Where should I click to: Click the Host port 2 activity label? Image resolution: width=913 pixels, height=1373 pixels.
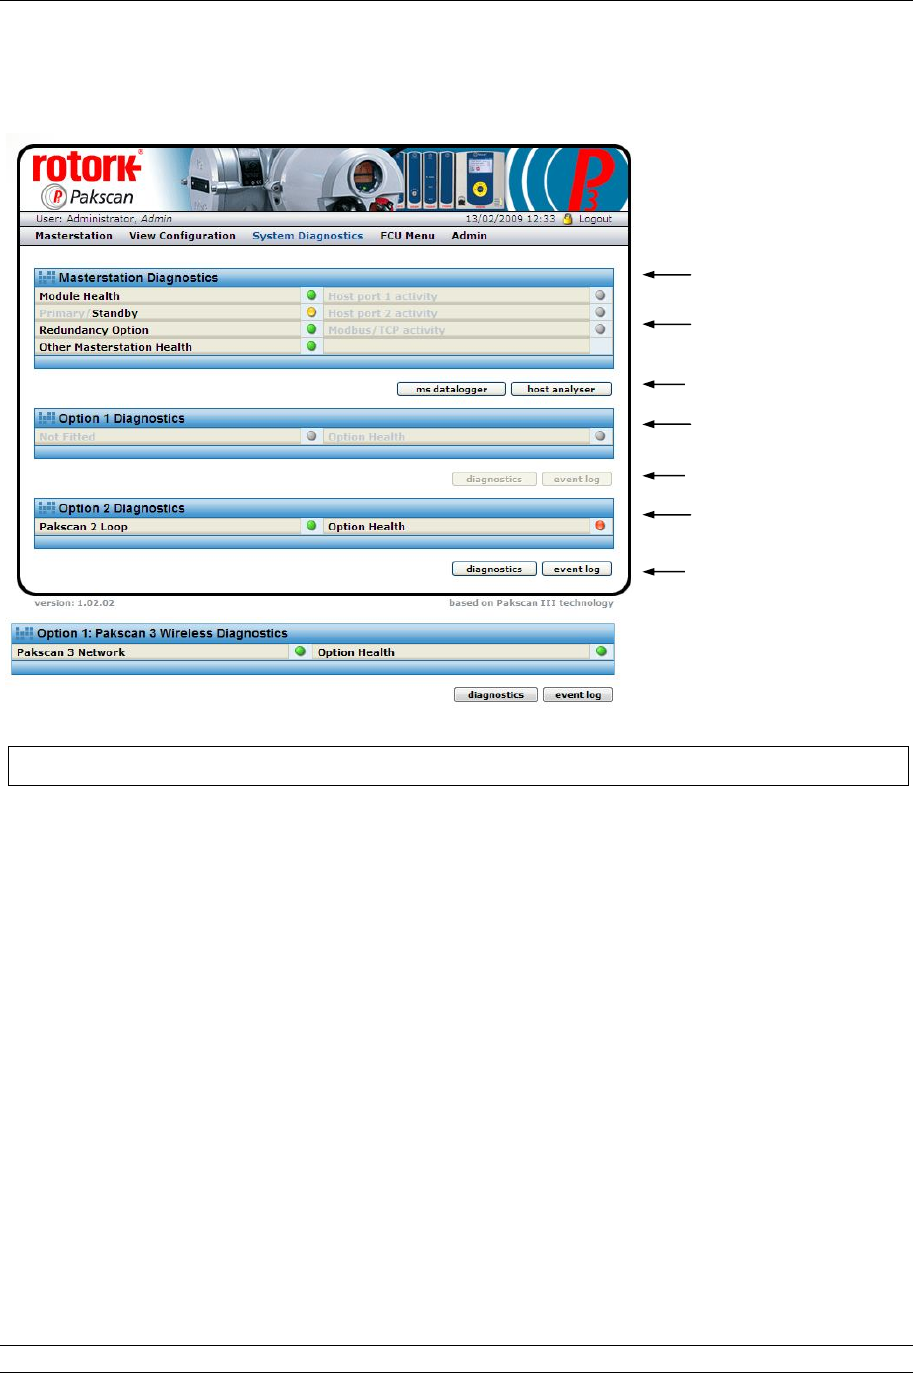[383, 314]
